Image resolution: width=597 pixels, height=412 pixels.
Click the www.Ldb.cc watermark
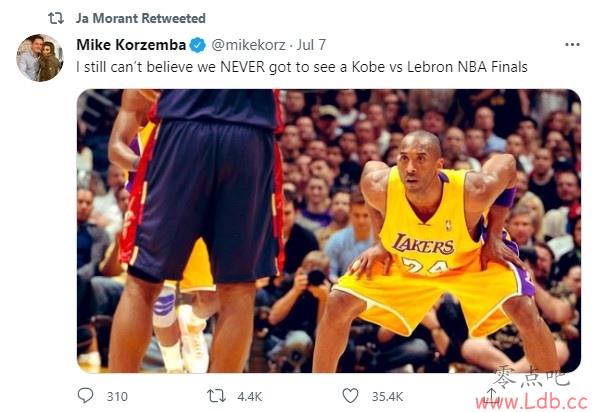[531, 402]
